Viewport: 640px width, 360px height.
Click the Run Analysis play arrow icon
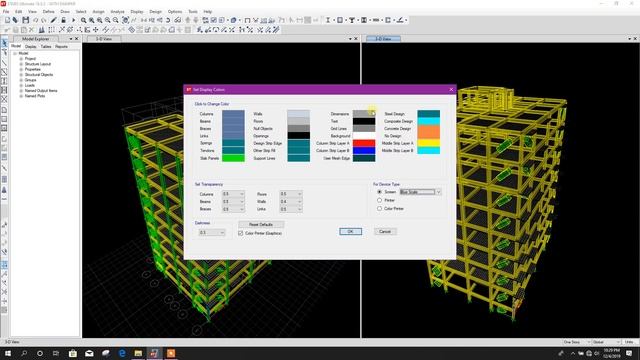[73, 20]
